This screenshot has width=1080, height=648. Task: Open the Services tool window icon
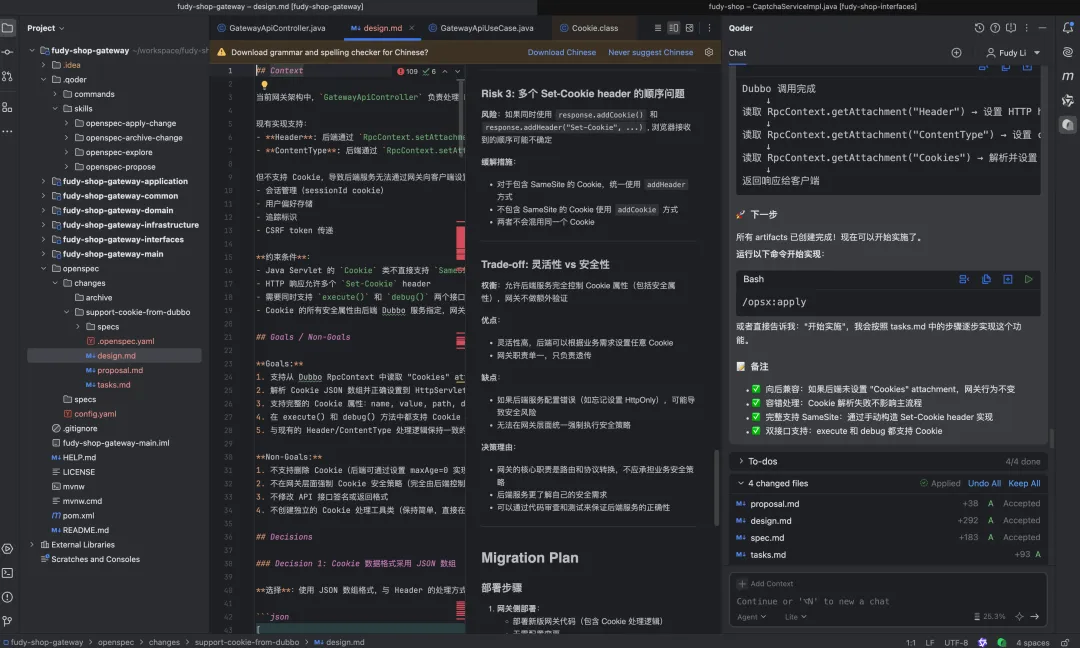8,549
